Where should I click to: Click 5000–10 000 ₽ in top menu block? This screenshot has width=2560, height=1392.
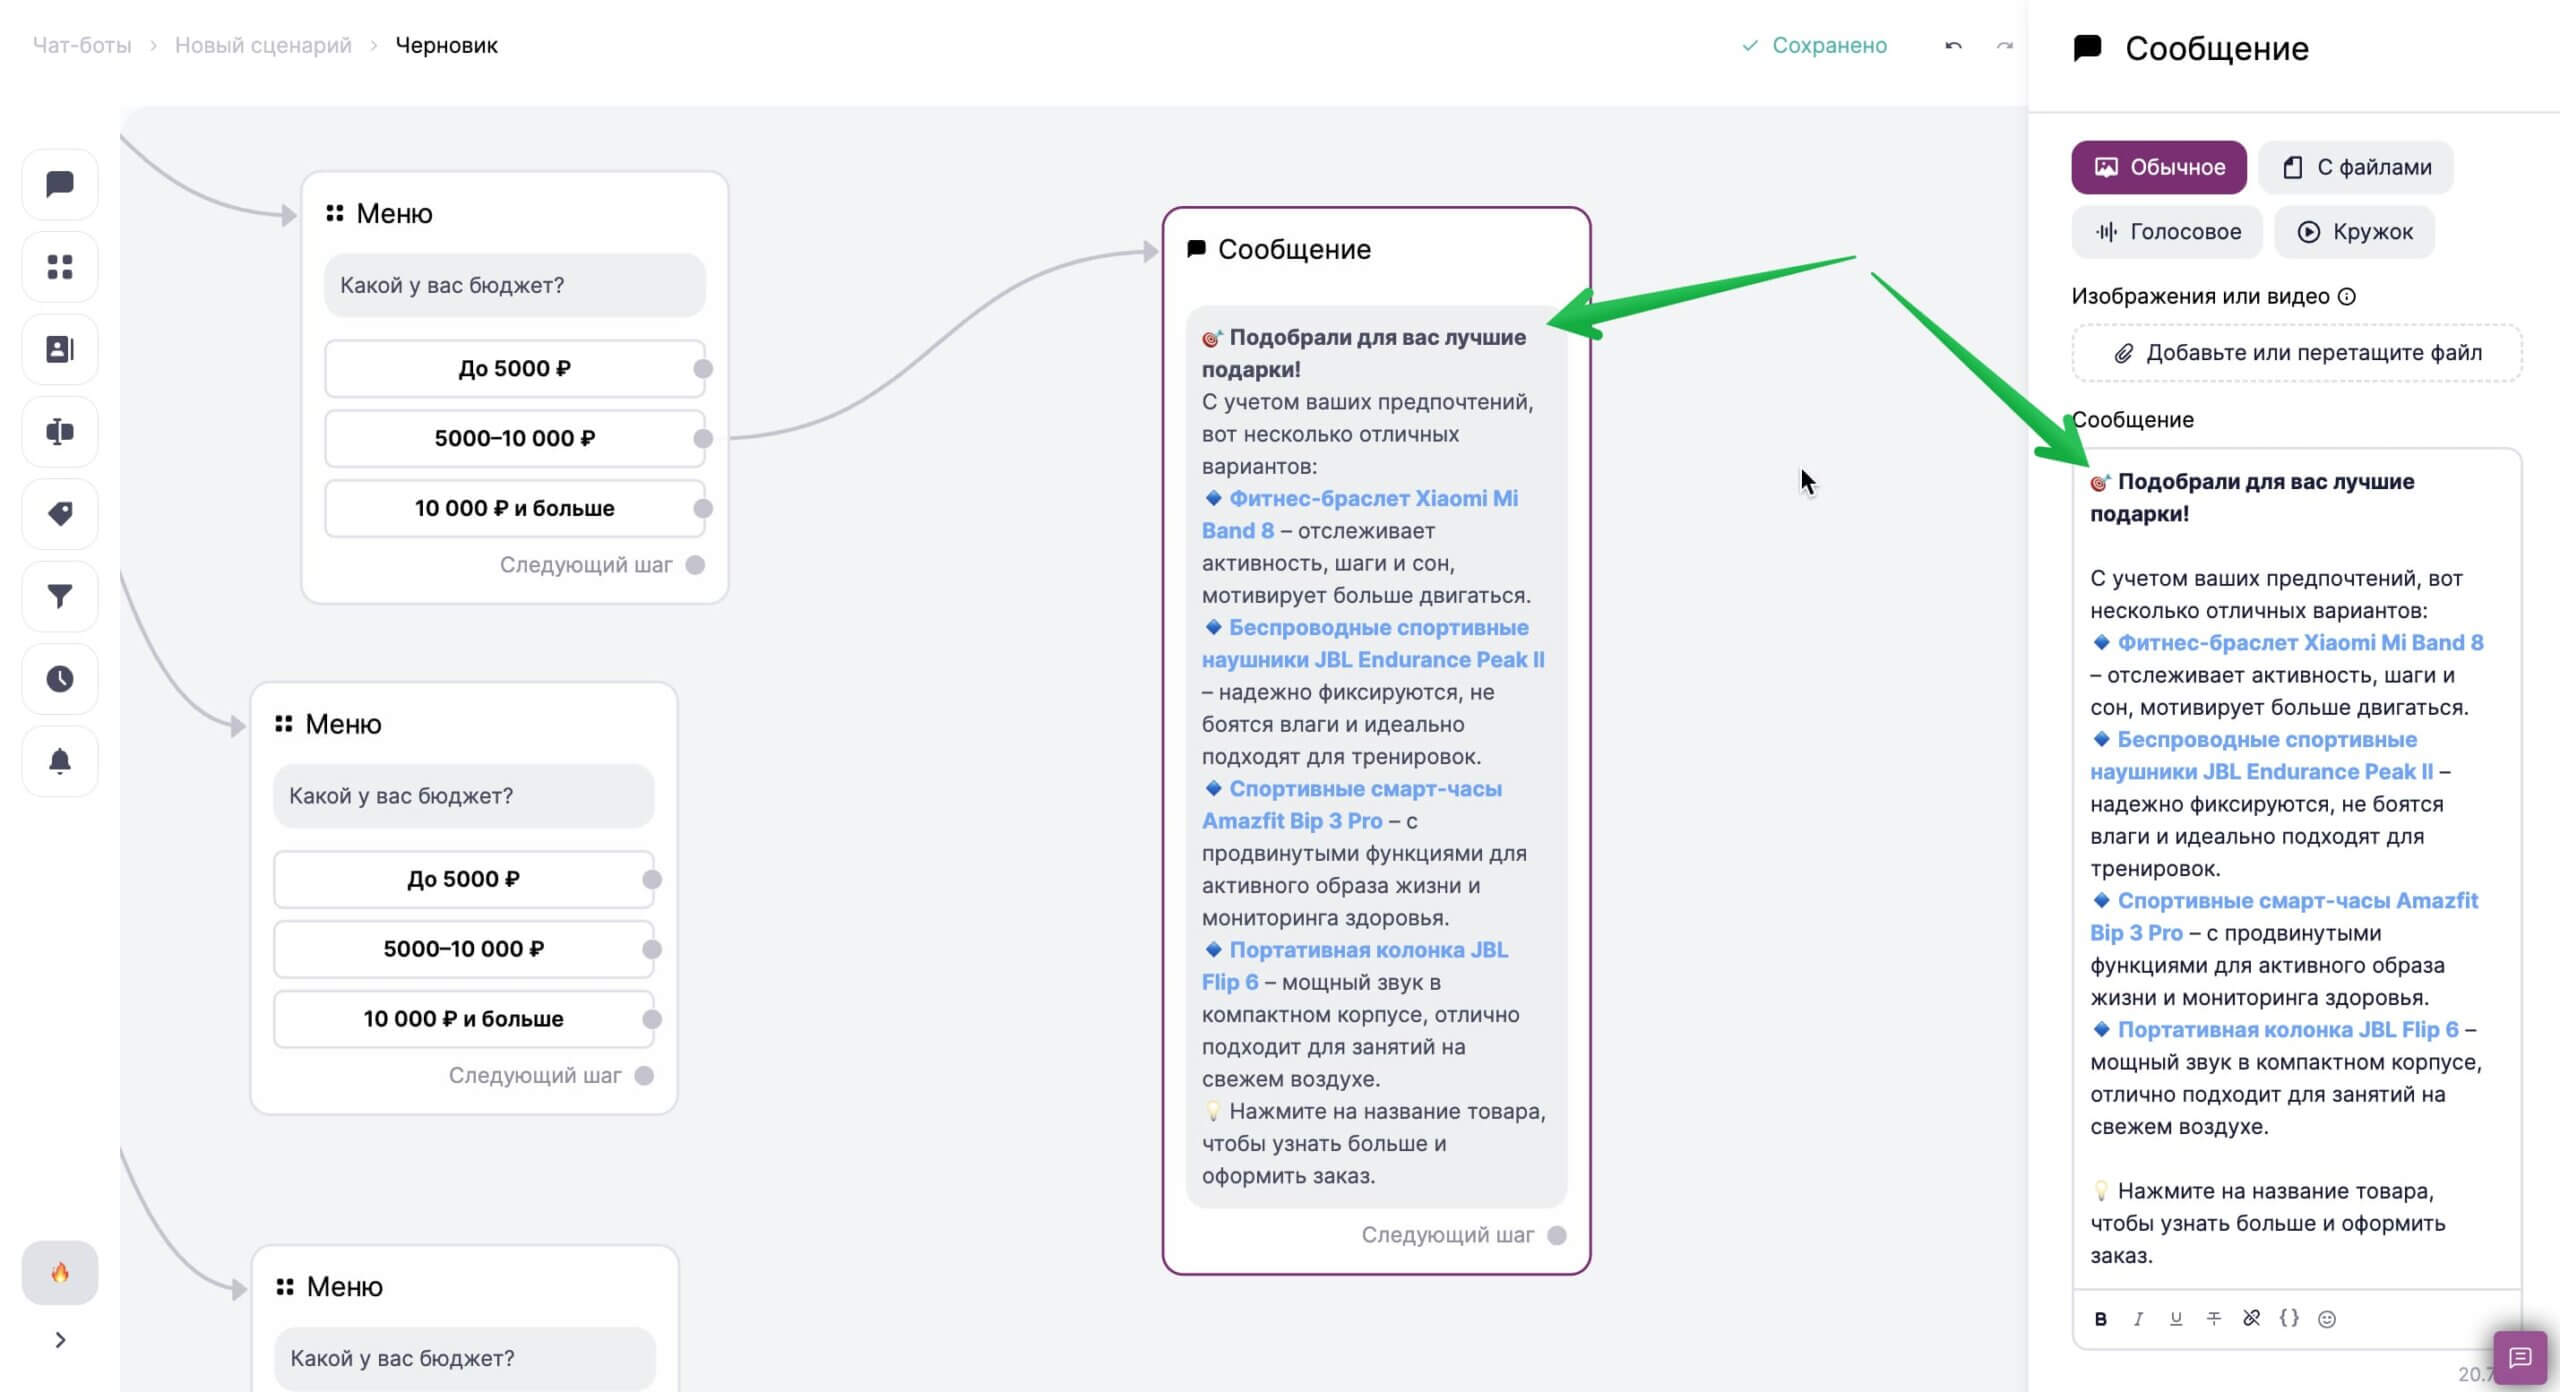[x=514, y=438]
